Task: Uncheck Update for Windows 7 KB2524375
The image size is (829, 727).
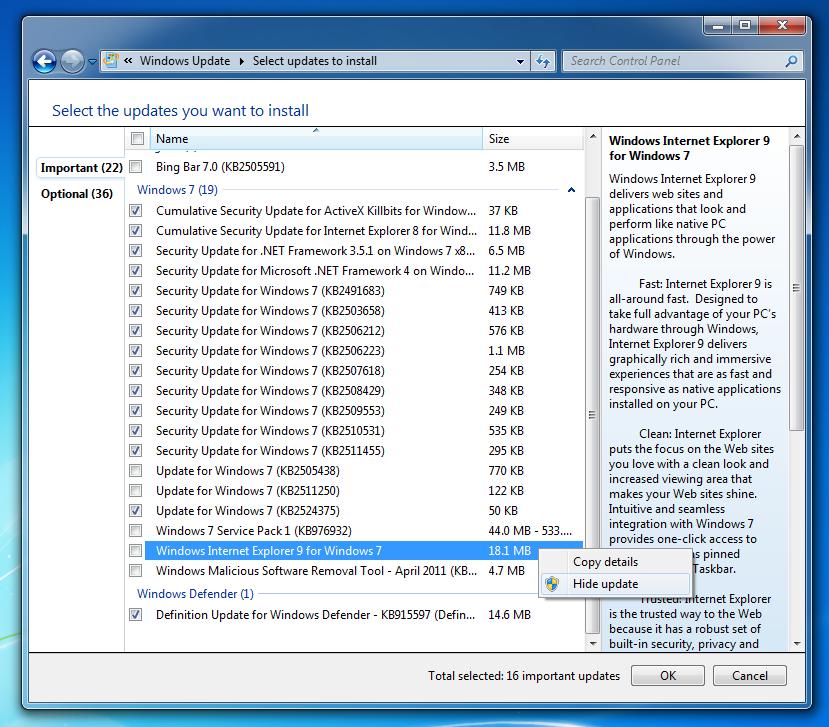Action: pyautogui.click(x=136, y=511)
